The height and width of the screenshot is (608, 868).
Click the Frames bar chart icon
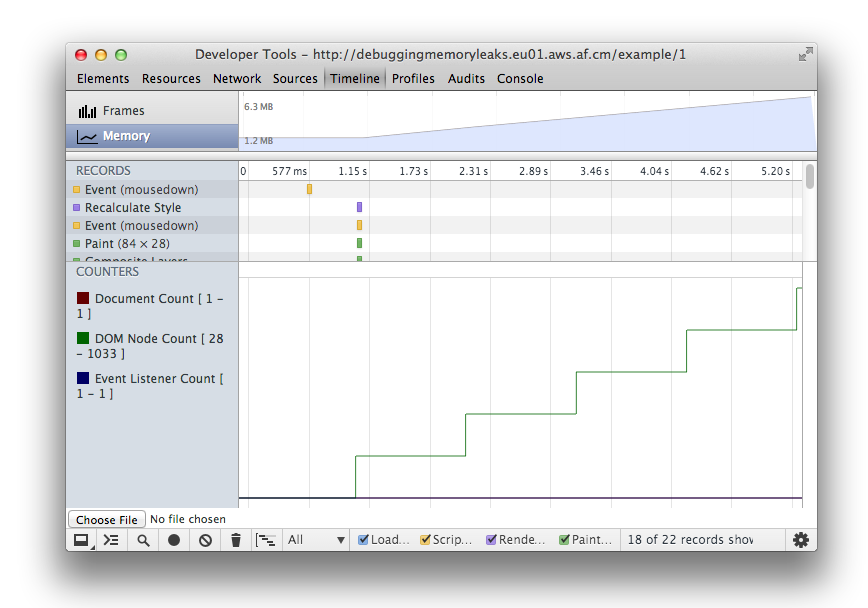coord(88,111)
